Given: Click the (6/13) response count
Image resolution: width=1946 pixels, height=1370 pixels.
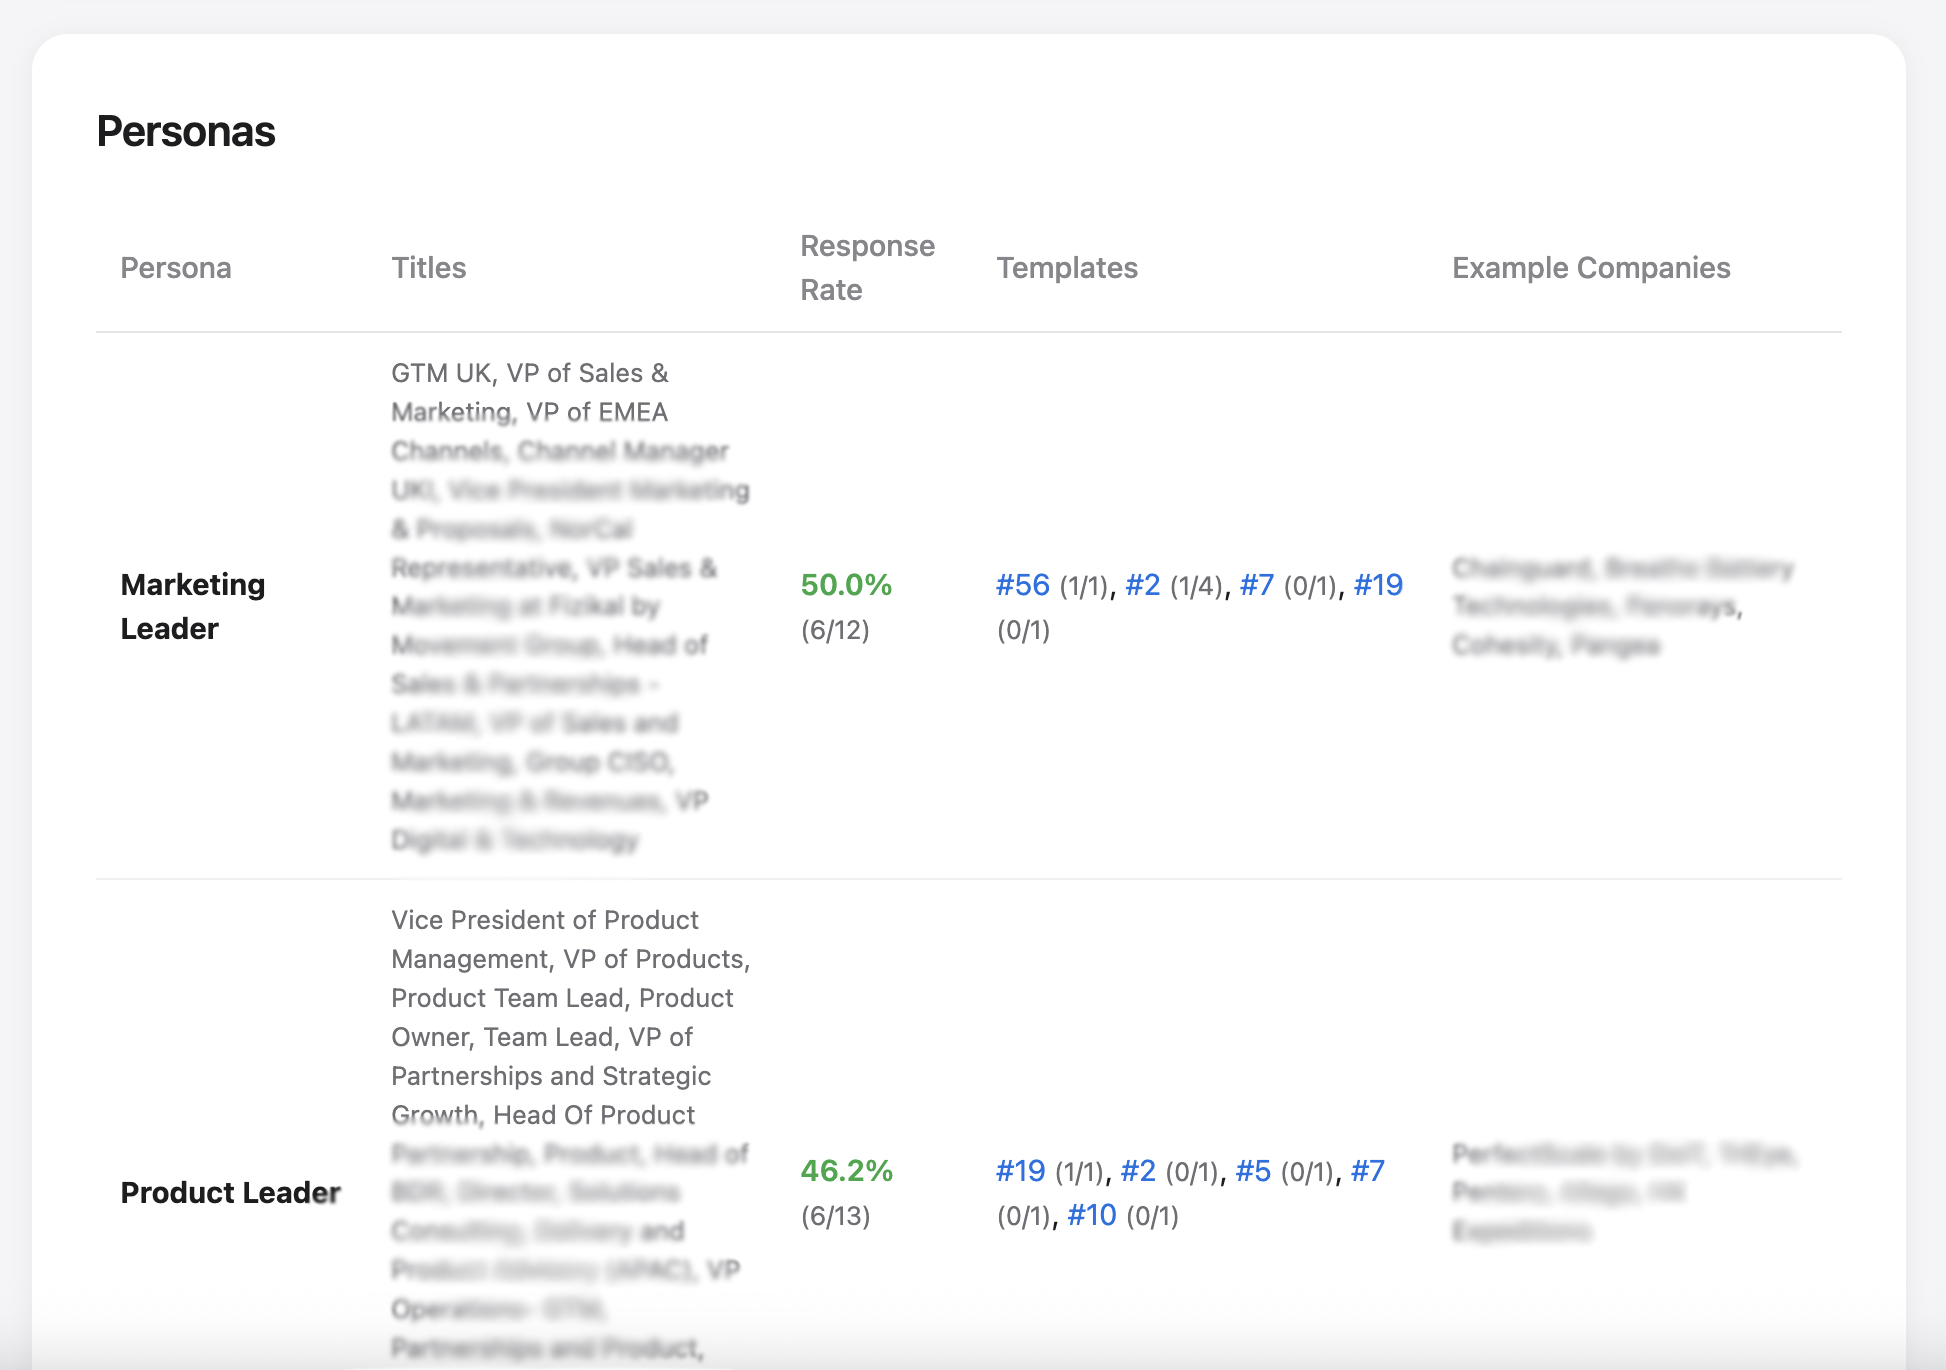Looking at the screenshot, I should coord(835,1216).
